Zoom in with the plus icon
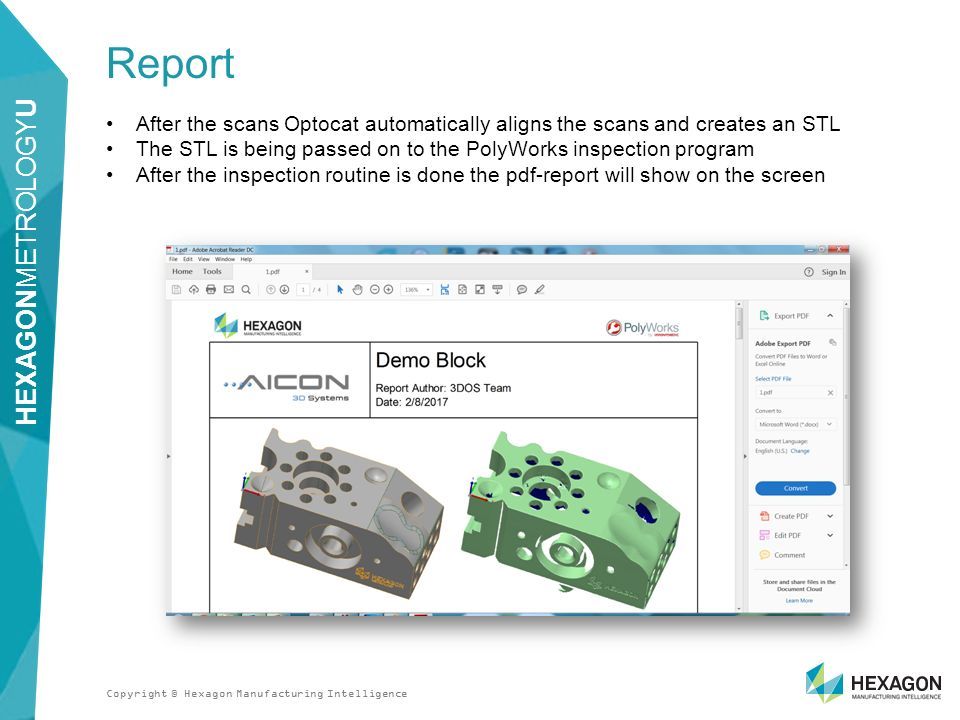 click(388, 290)
